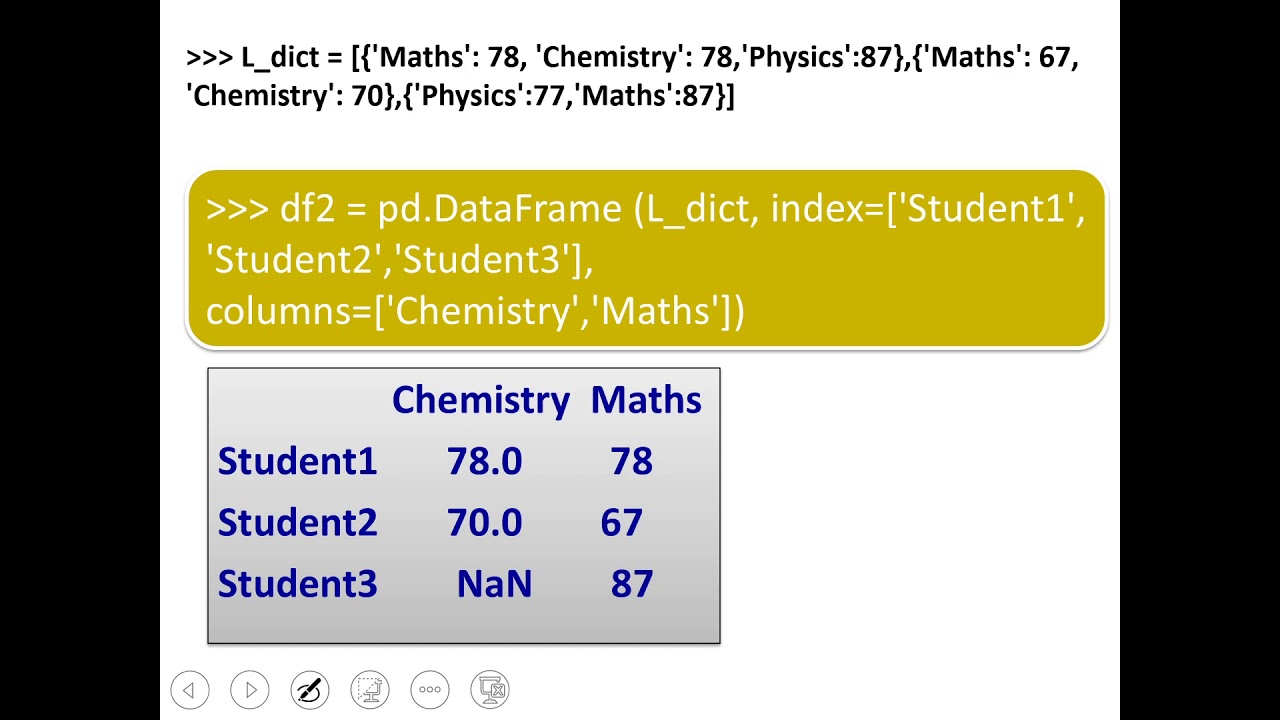
Task: Open the zoom into slide tool
Action: tap(370, 689)
